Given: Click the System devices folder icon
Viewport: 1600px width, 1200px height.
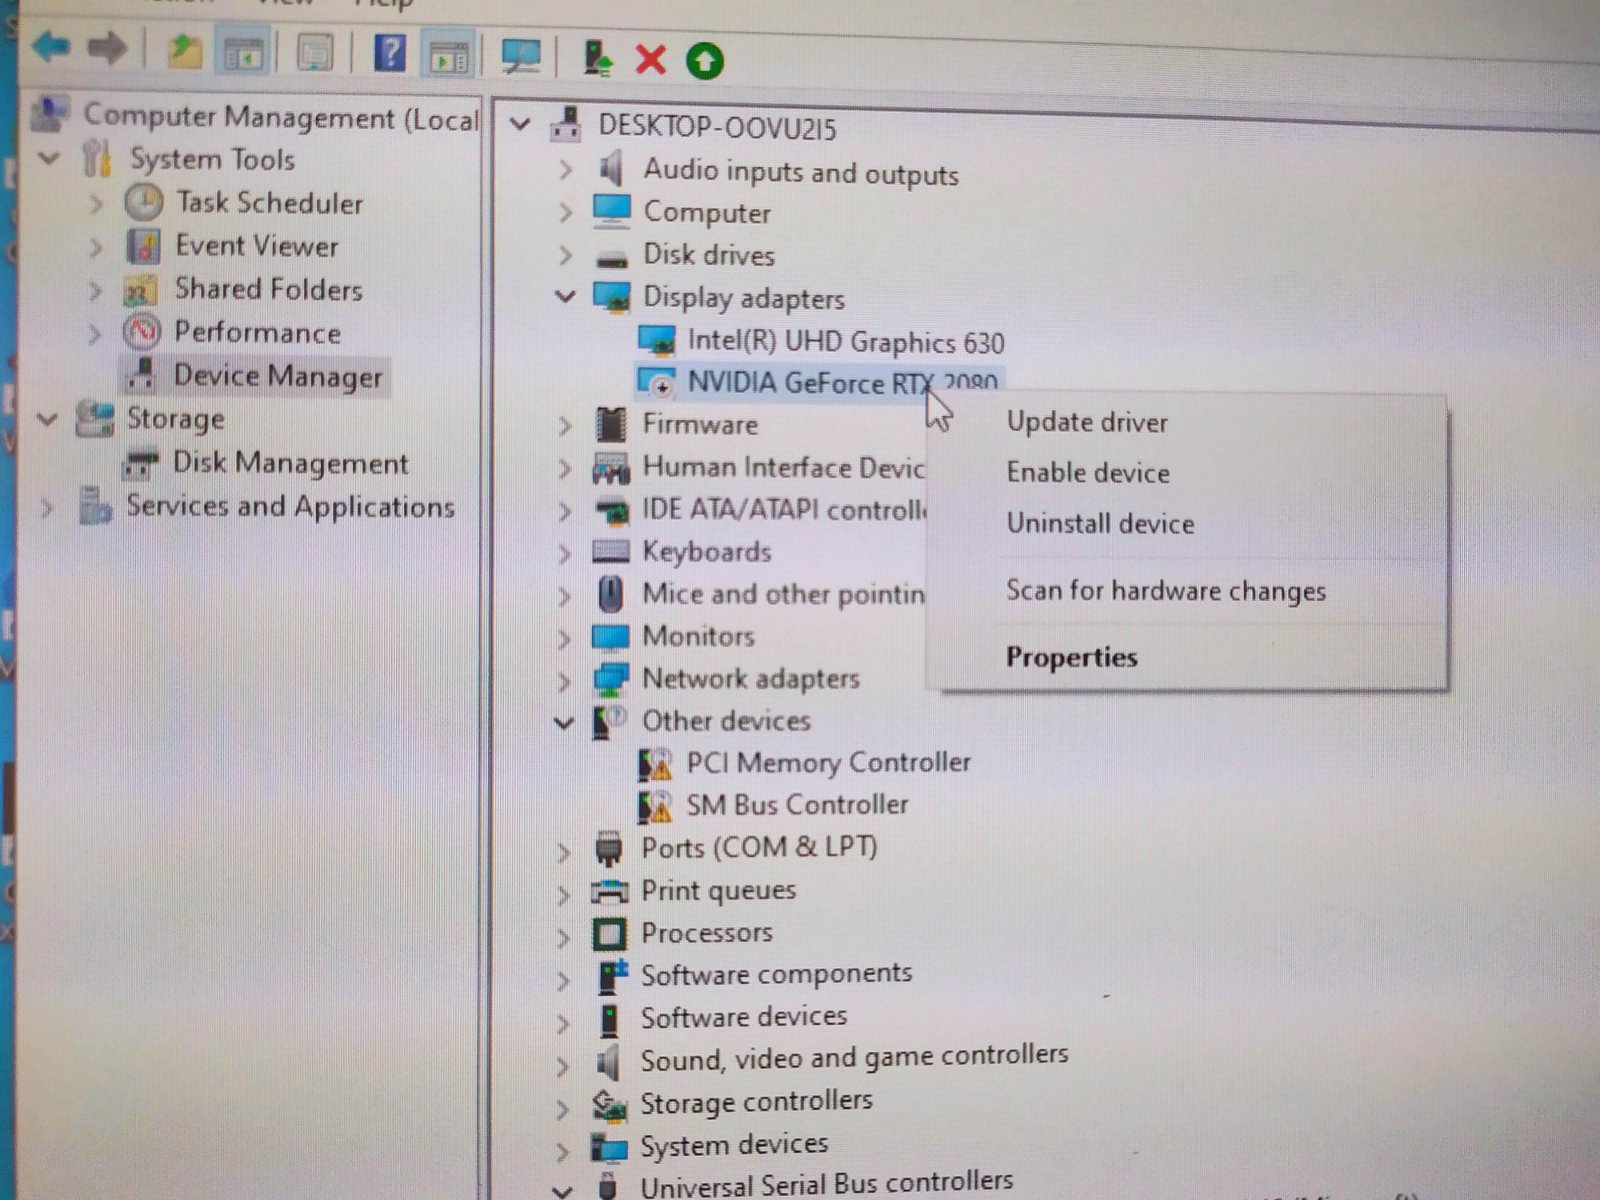Looking at the screenshot, I should tap(608, 1148).
